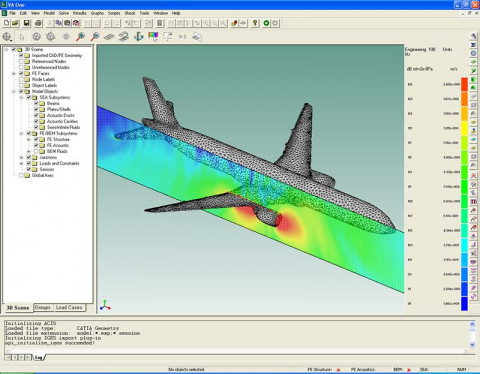This screenshot has height=374, width=480.
Task: Enable the Global Axes checkbox
Action: coord(21,175)
